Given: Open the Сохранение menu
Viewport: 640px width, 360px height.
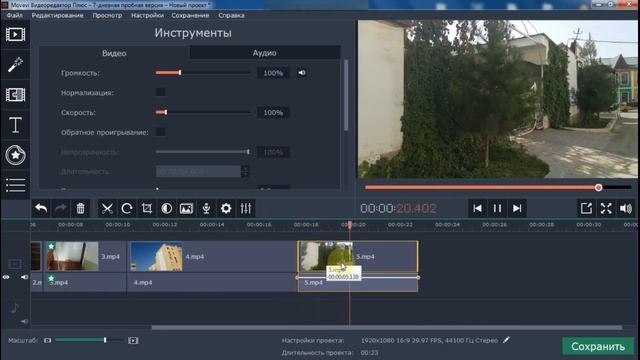Looking at the screenshot, I should coord(190,16).
